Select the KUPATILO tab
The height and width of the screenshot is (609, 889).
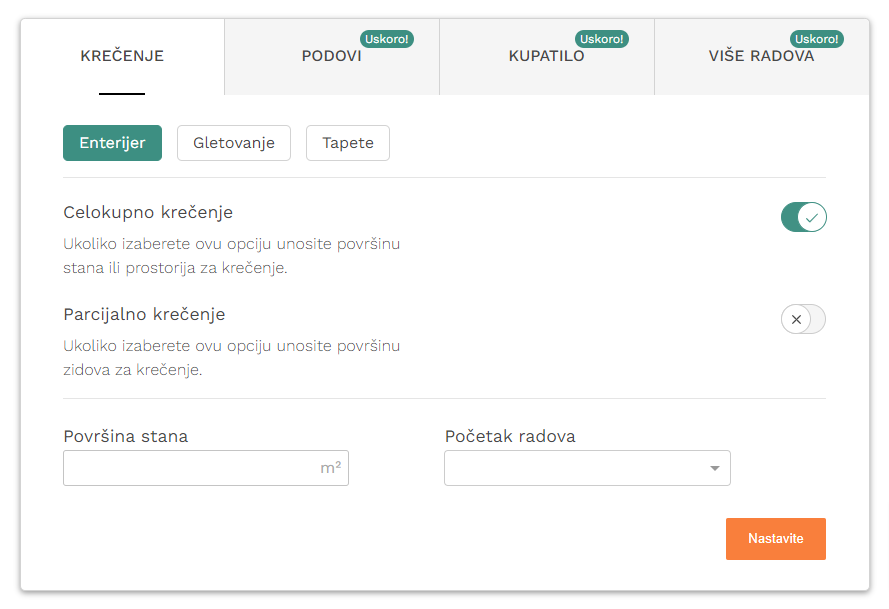pyautogui.click(x=547, y=57)
